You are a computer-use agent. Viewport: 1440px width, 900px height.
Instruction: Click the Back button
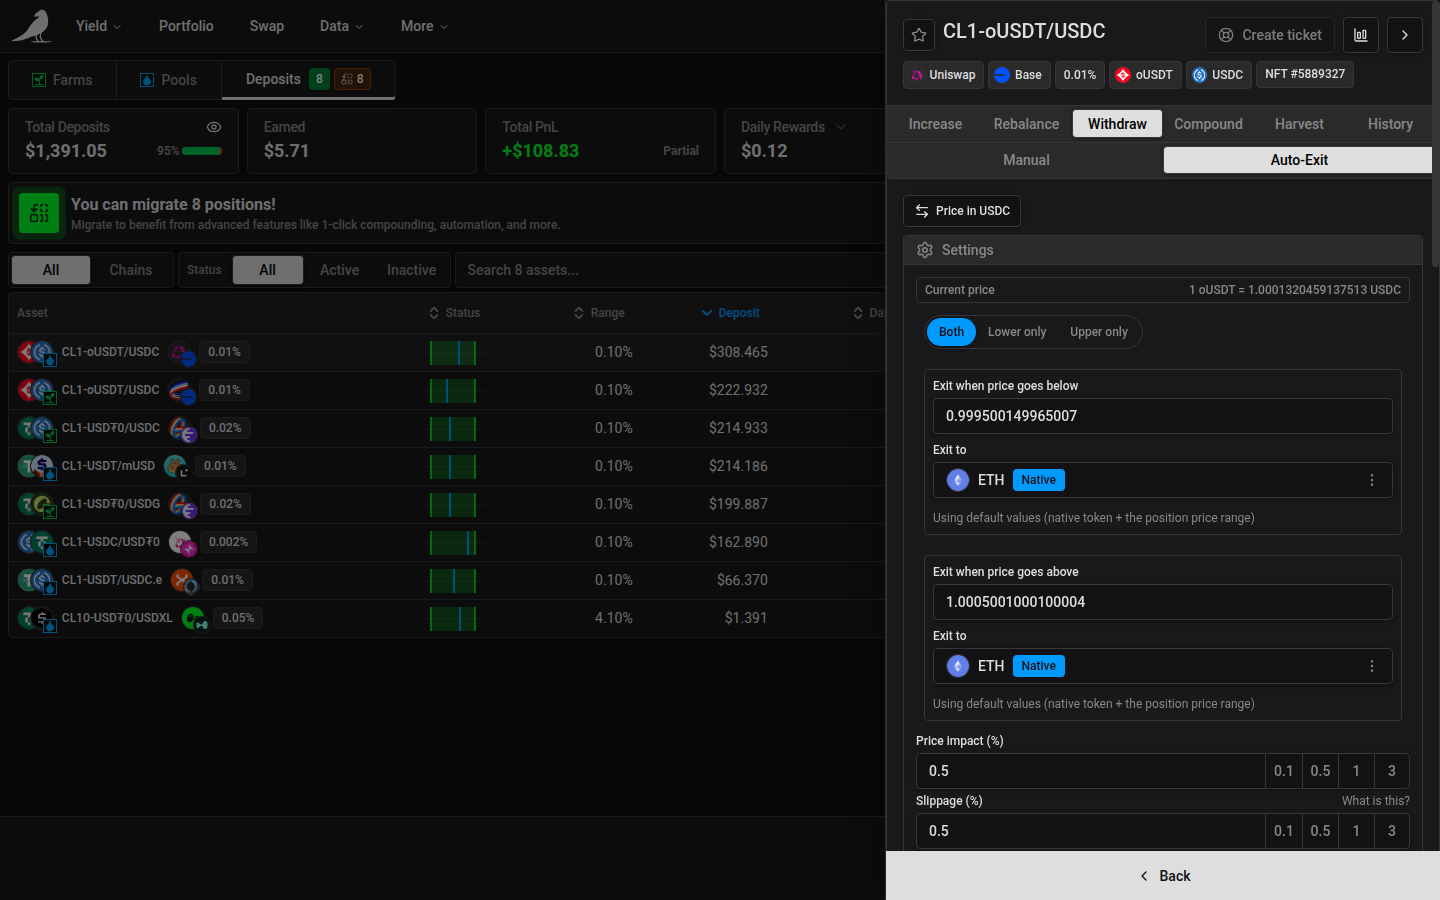point(1163,876)
